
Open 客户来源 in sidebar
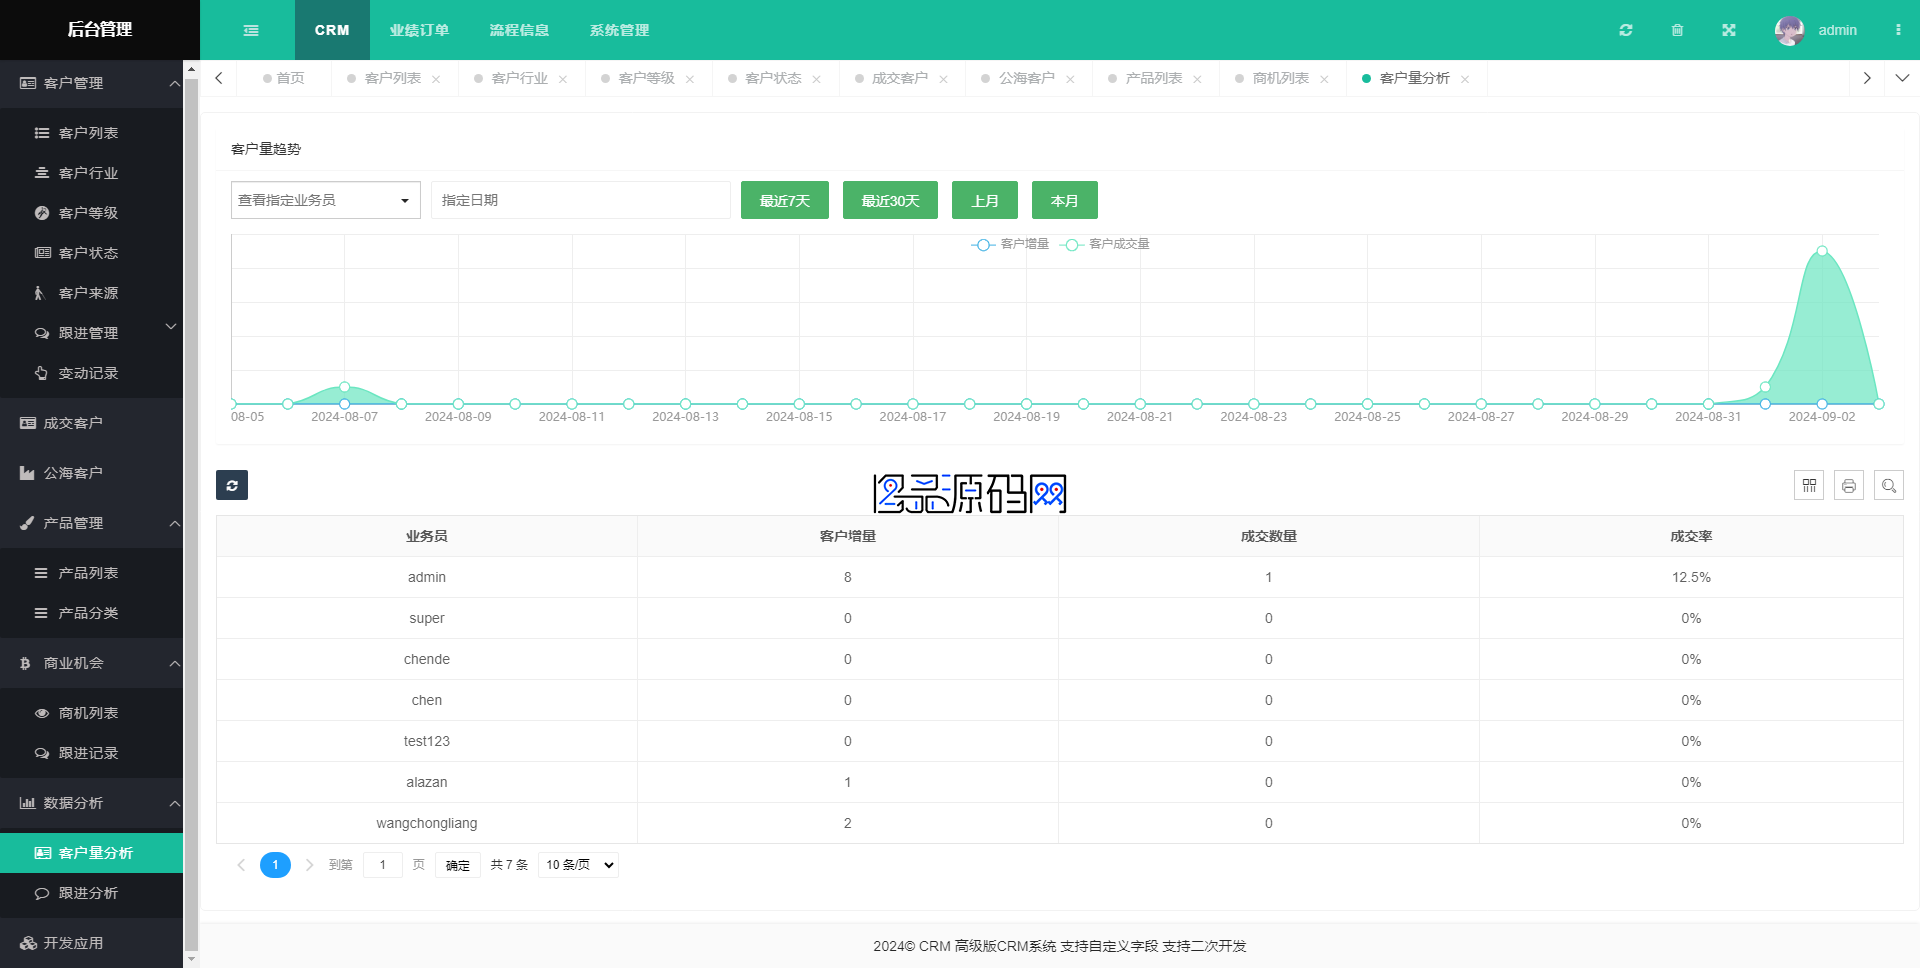91,293
